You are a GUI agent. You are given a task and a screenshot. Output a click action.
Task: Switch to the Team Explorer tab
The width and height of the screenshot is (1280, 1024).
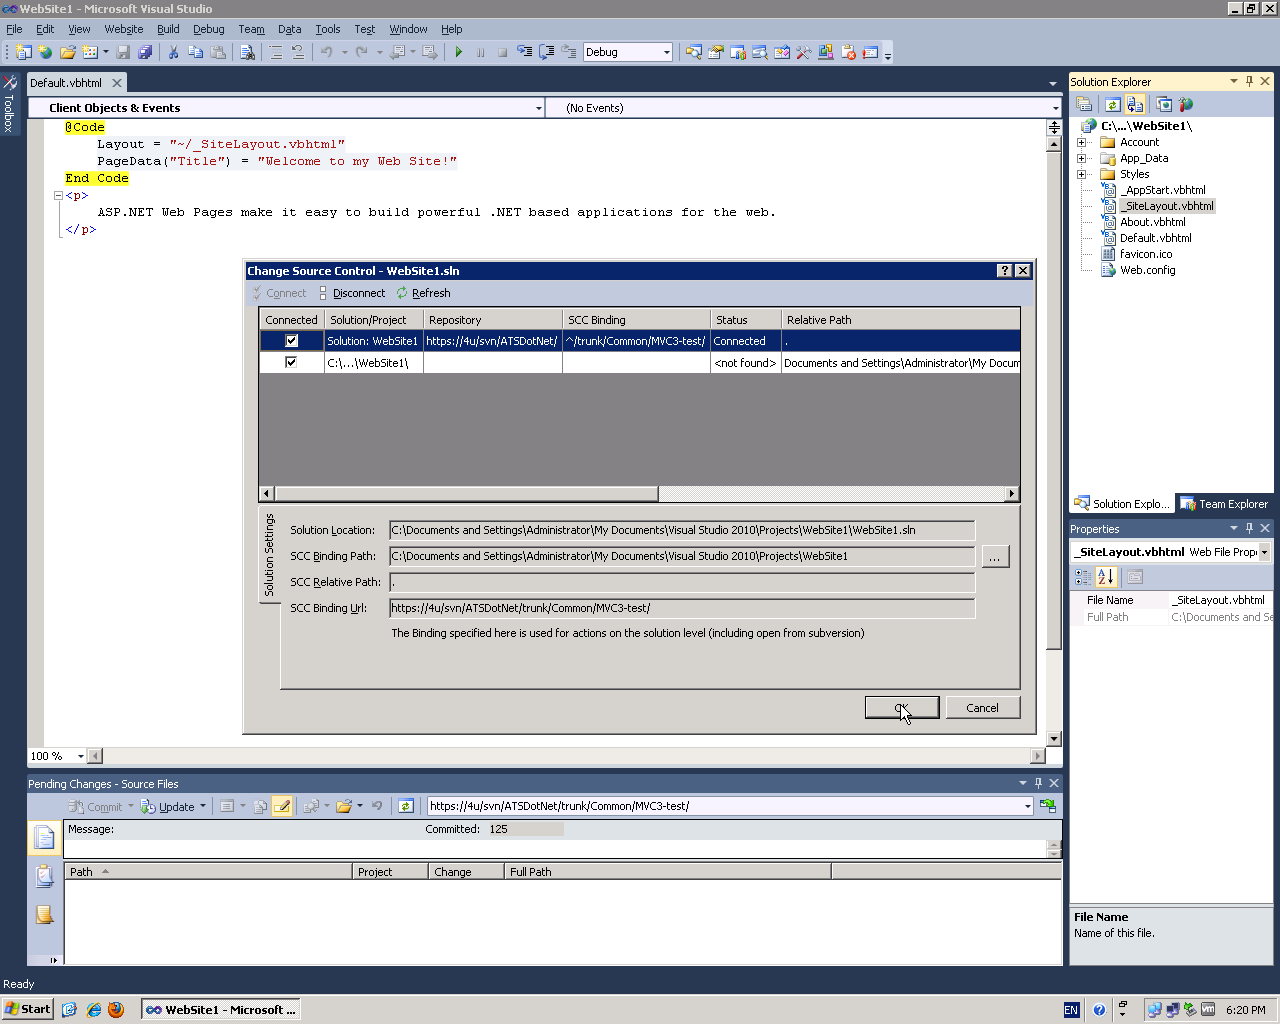(1224, 504)
